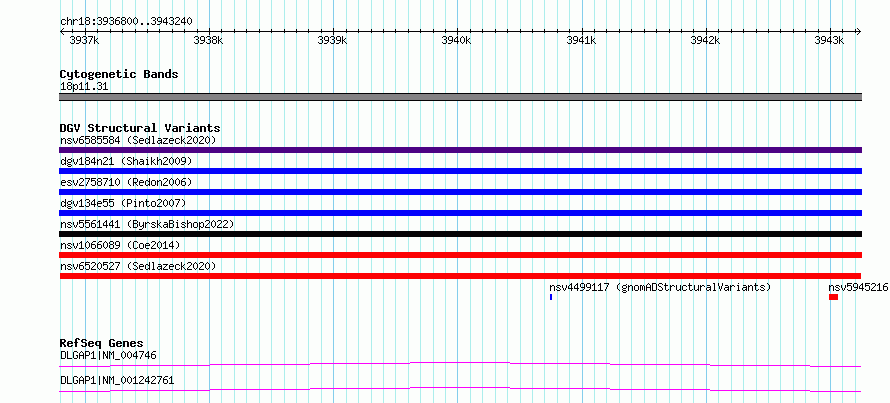890x403 pixels.
Task: Click the 3941k ruler position
Action: point(581,40)
